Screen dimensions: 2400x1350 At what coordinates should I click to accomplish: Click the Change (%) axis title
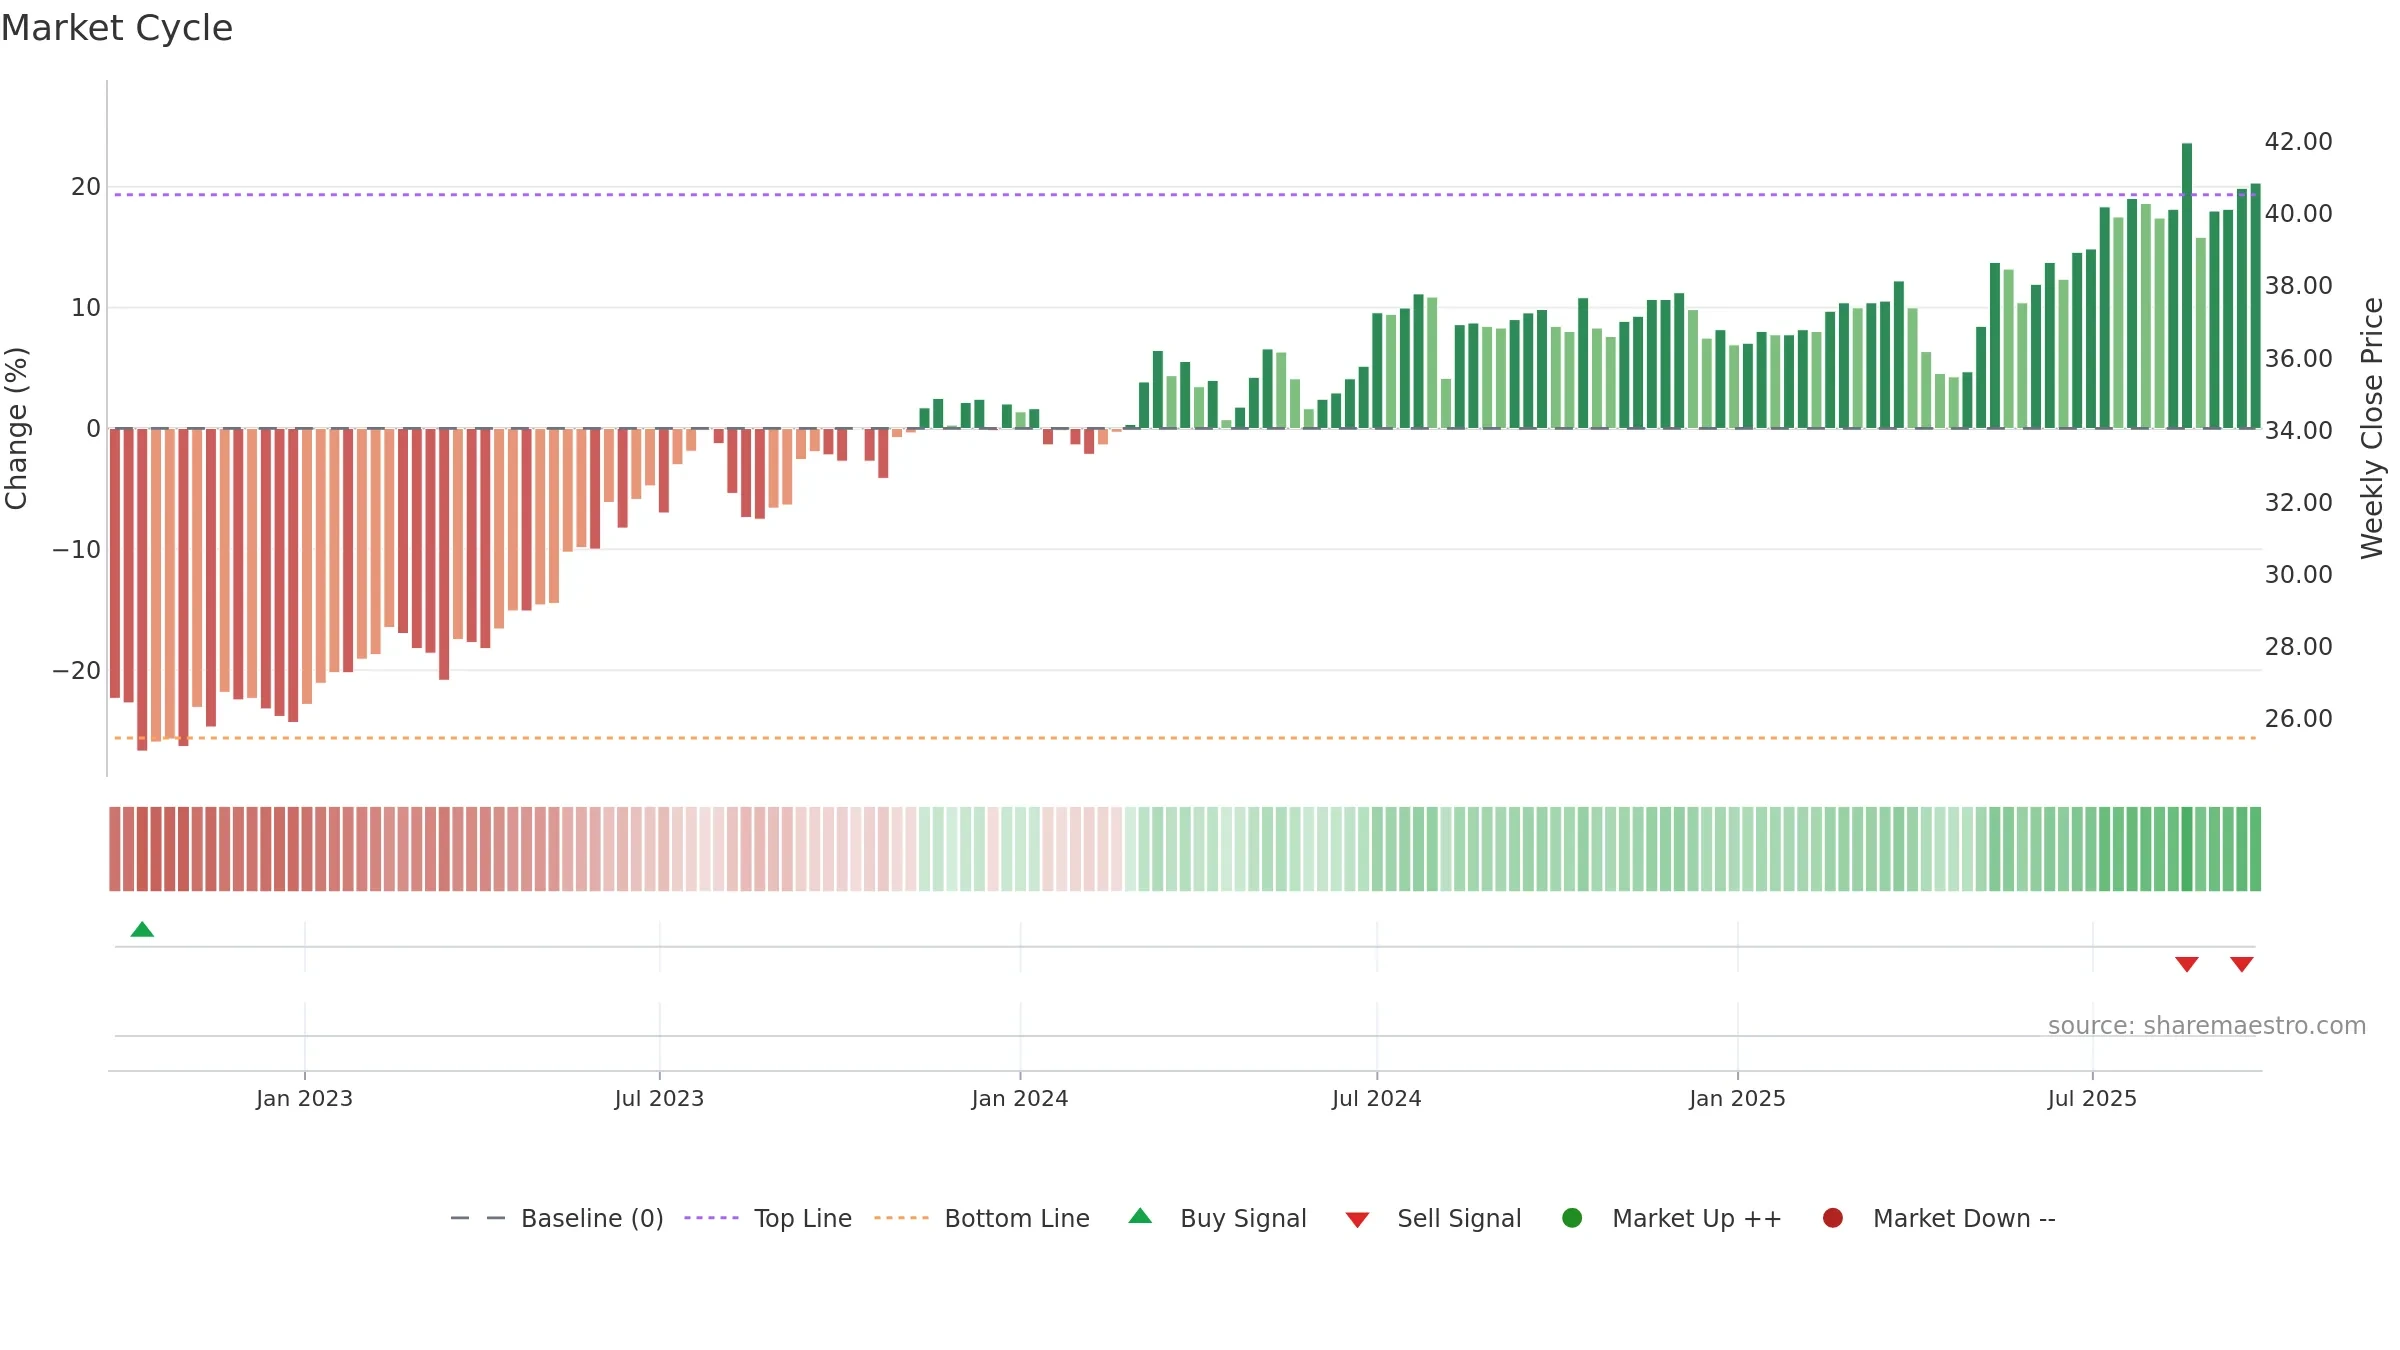click(x=16, y=428)
